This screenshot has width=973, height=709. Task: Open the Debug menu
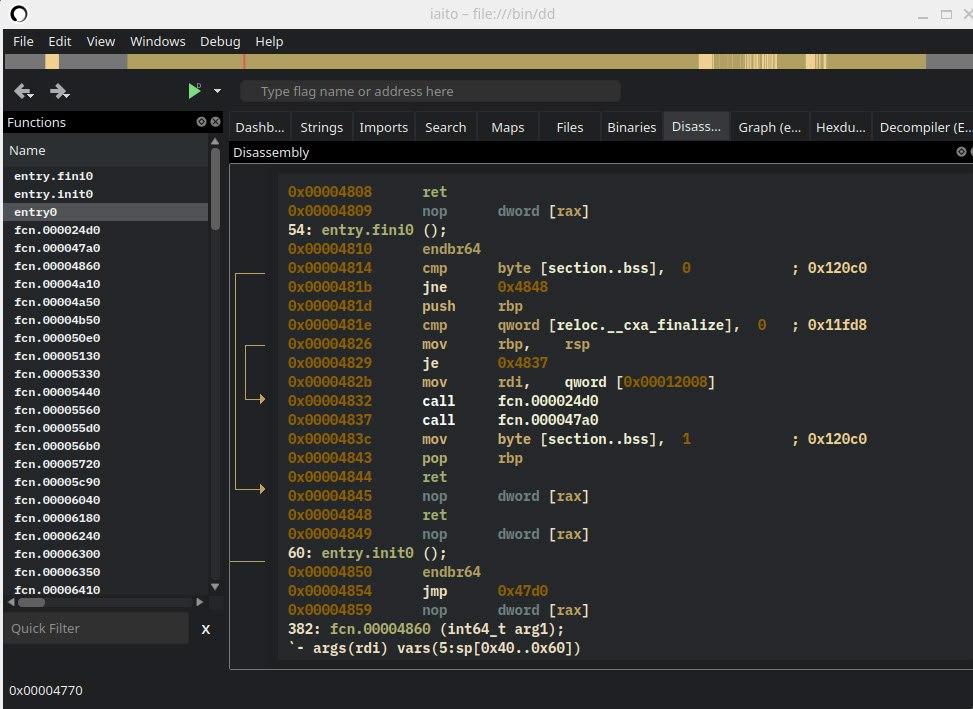[x=220, y=41]
